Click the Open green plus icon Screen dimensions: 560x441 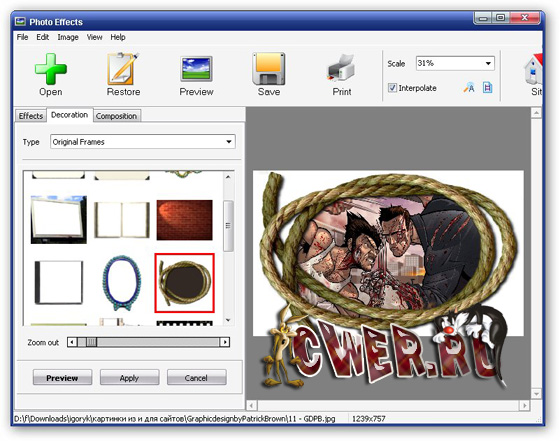[51, 69]
